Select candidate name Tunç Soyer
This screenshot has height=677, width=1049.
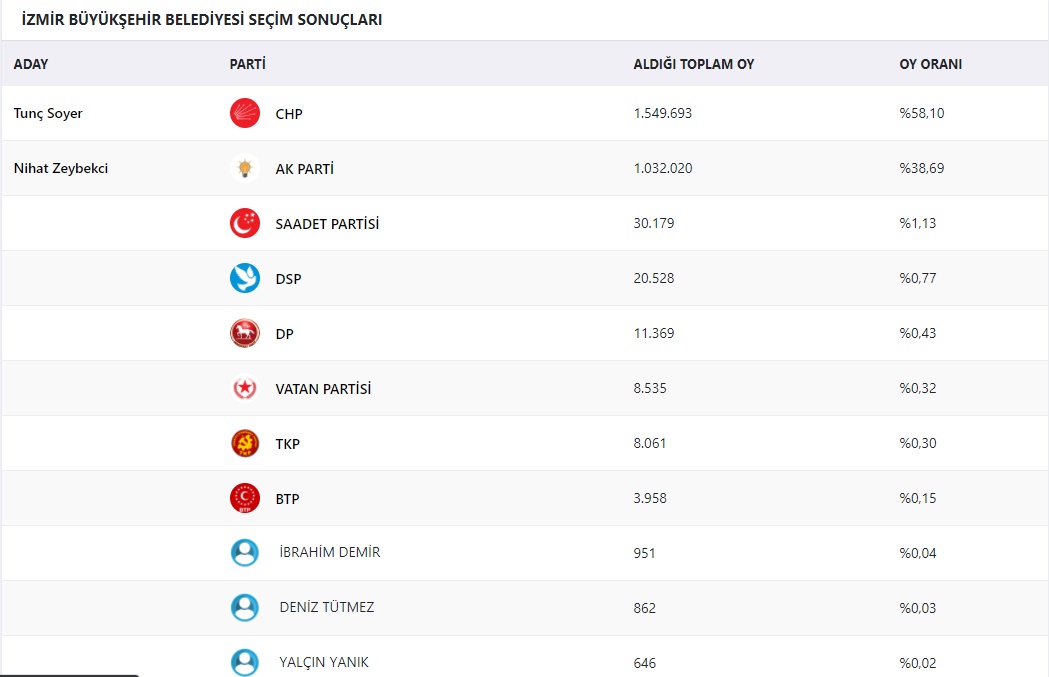48,114
